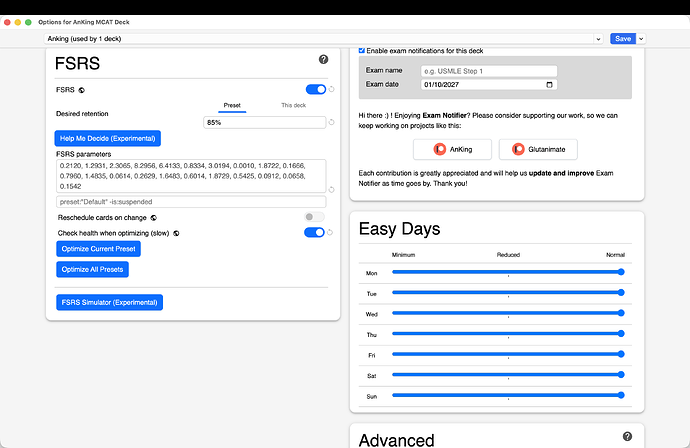Image resolution: width=690 pixels, height=448 pixels.
Task: Adjust the Sun easy days slider
Action: pos(508,396)
